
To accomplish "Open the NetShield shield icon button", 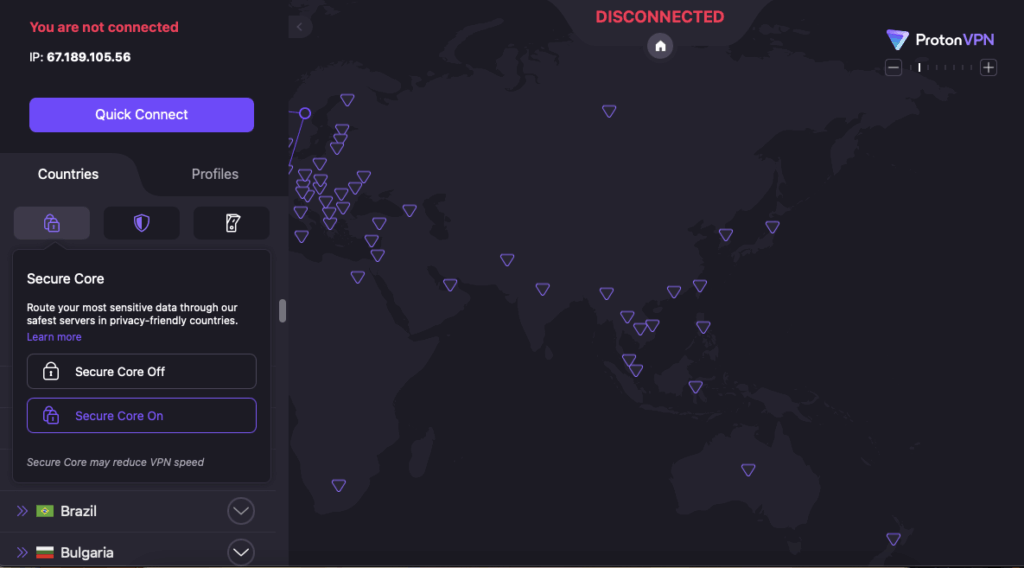I will 141,223.
